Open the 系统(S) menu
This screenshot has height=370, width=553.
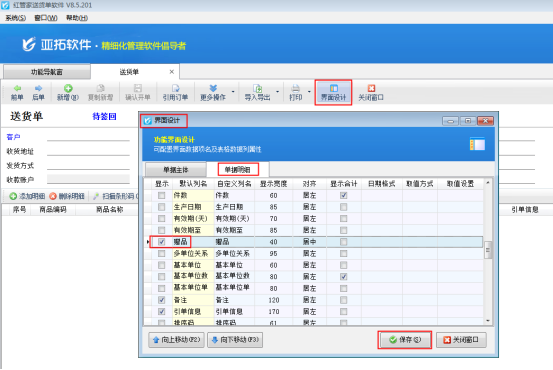(x=16, y=18)
